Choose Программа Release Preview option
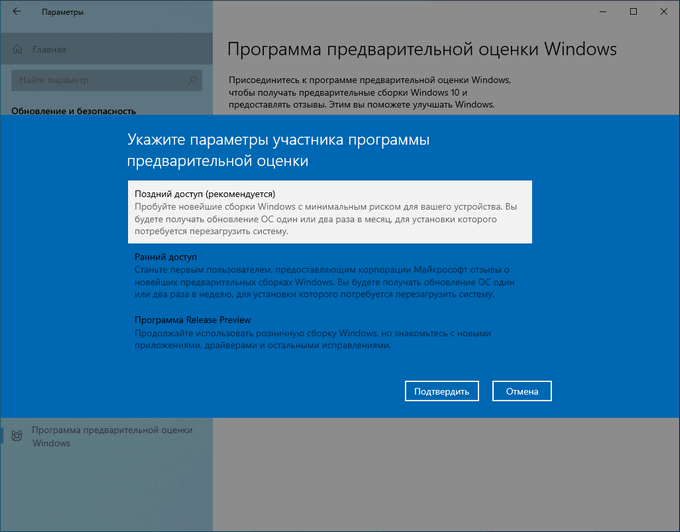This screenshot has height=532, width=680. coord(330,332)
